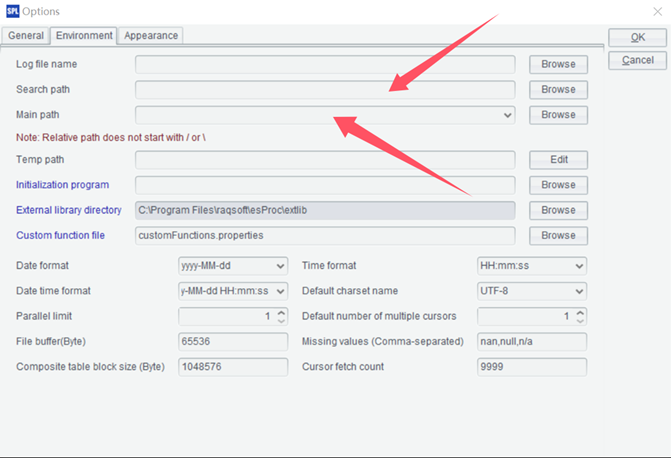The image size is (671, 458).
Task: Select the Environment tab
Action: pyautogui.click(x=84, y=36)
